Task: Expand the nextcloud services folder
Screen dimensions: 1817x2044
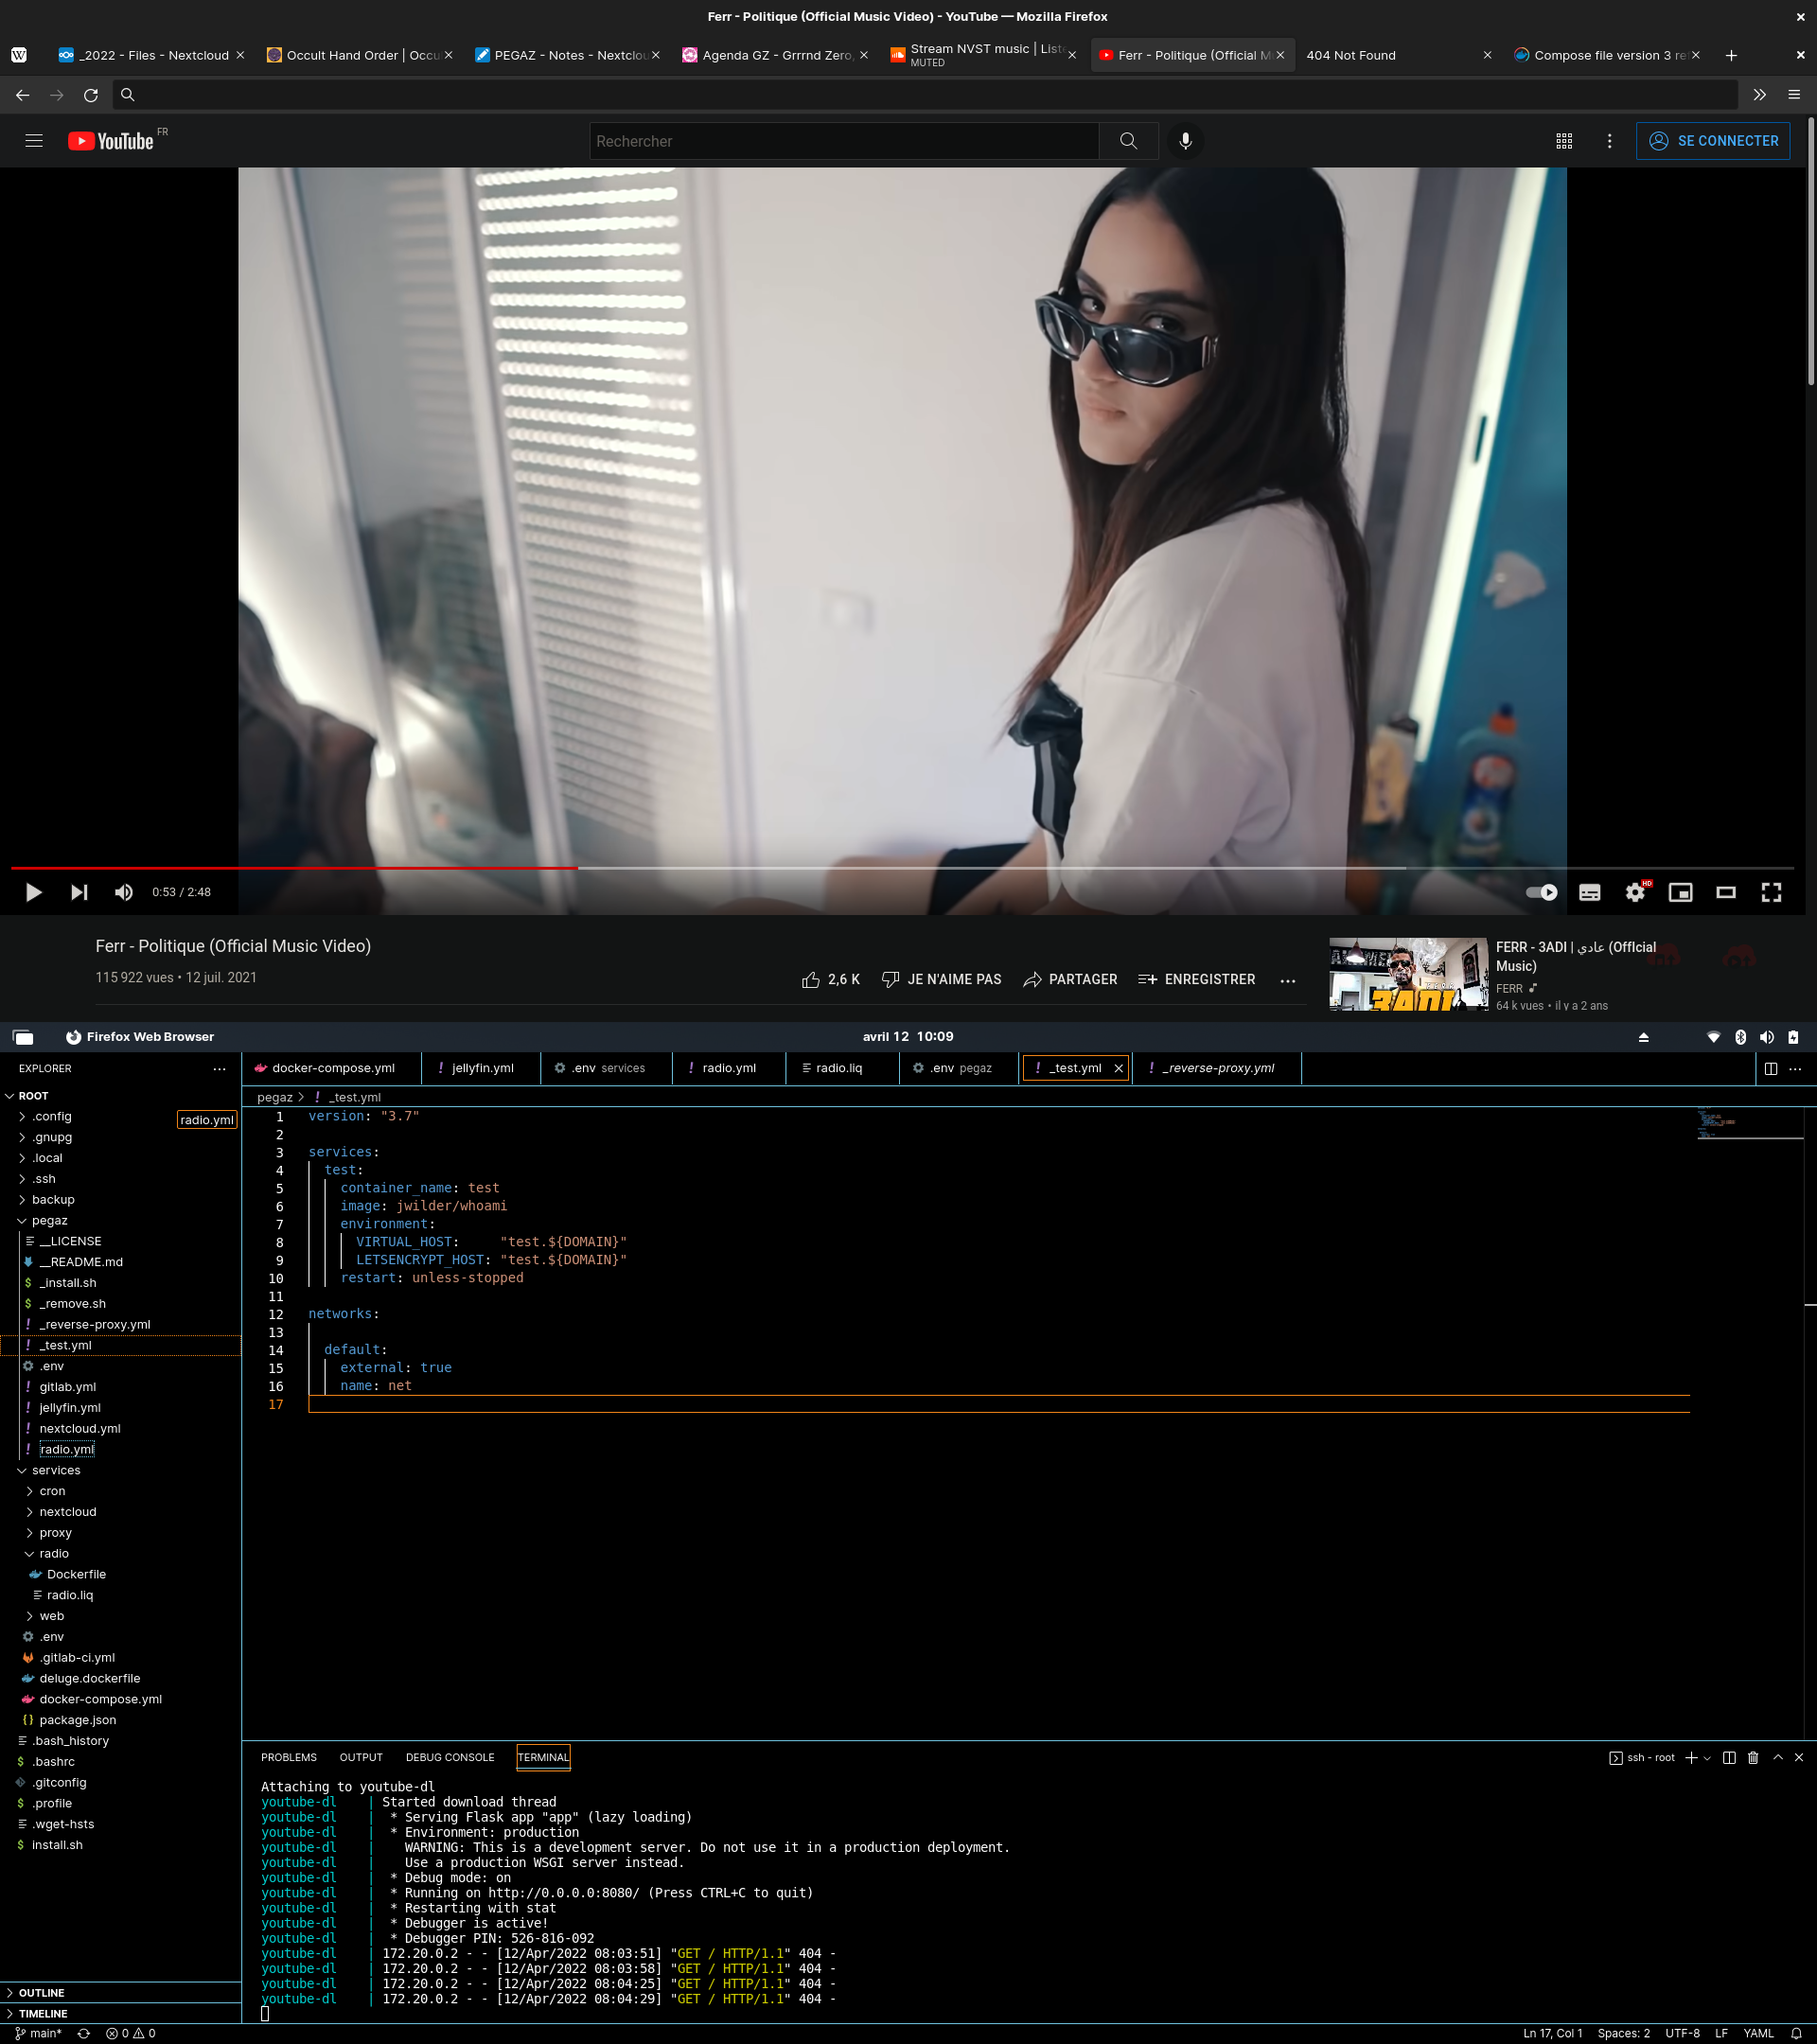Action: [x=67, y=1511]
